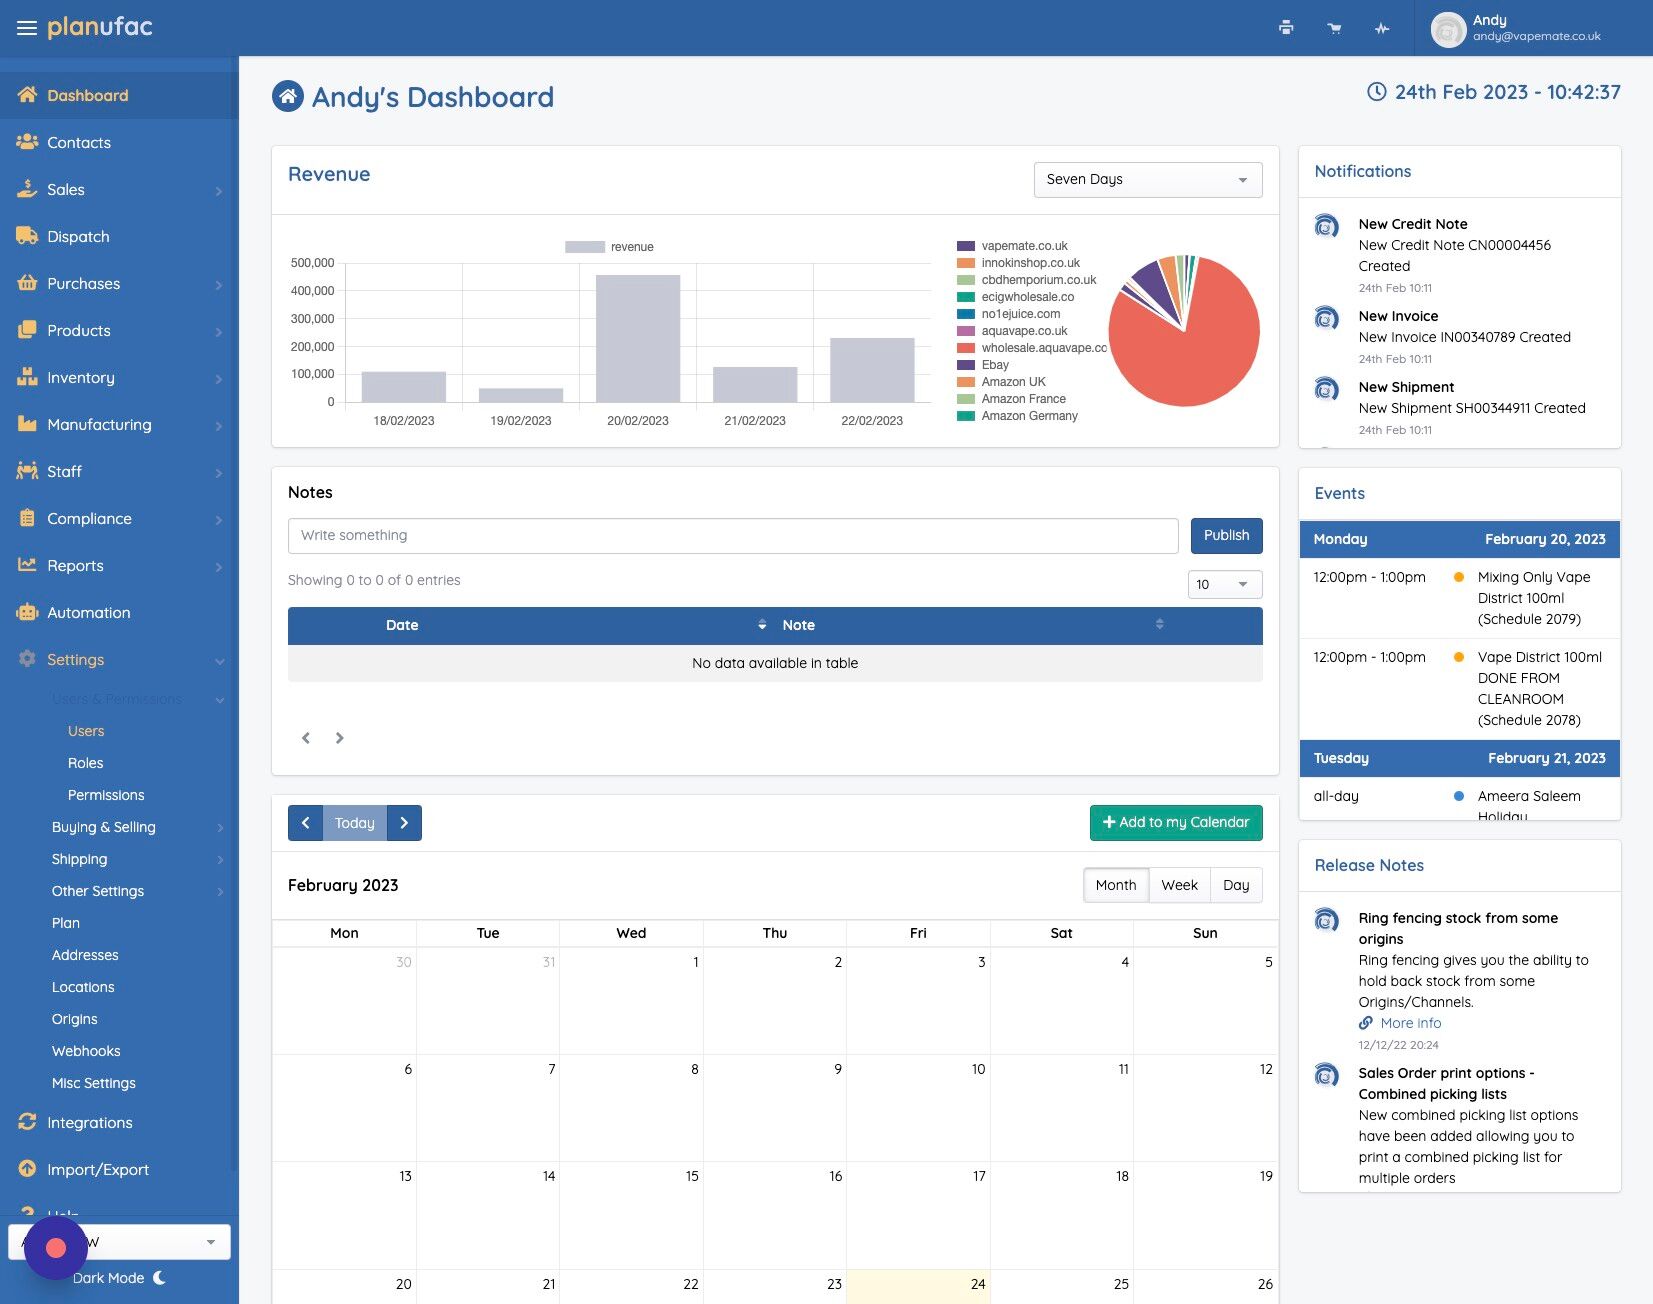This screenshot has width=1653, height=1304.
Task: Open Misc Settings
Action: [94, 1083]
